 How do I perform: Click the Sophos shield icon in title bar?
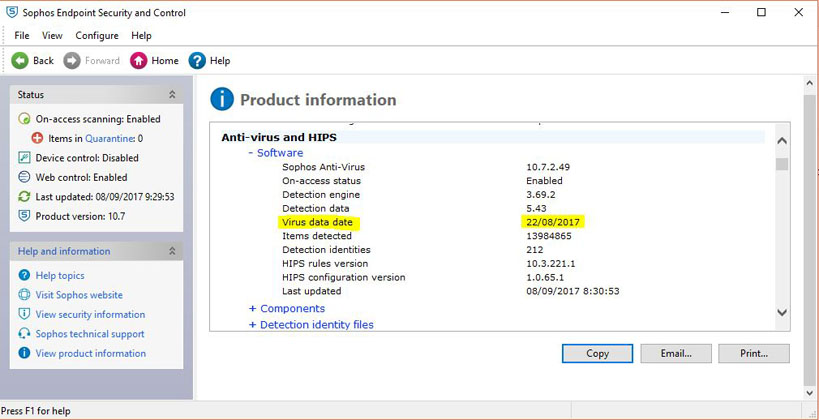(x=11, y=12)
